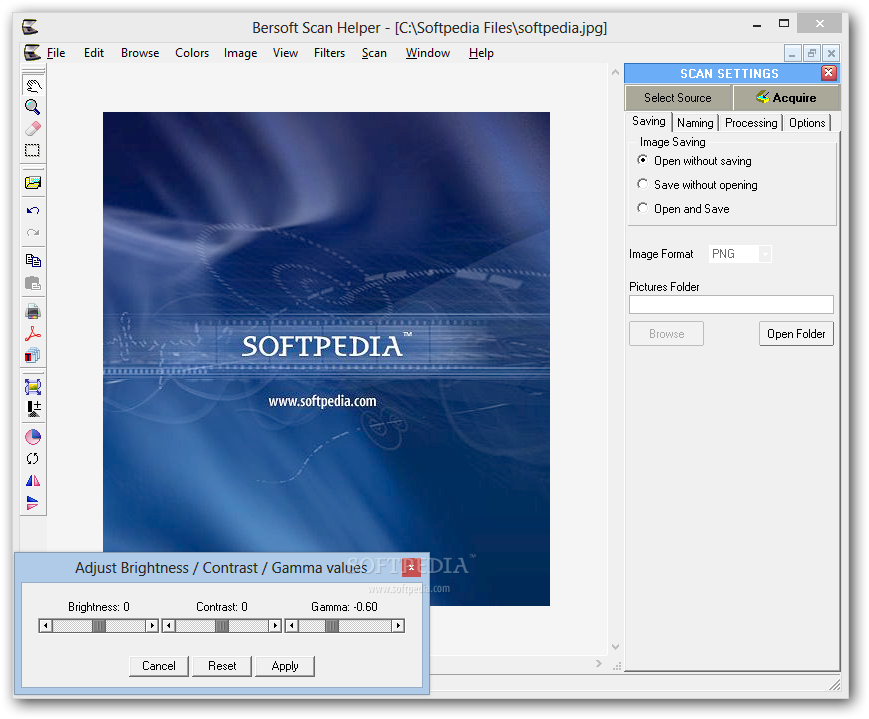Click the Acquire button
Image resolution: width=869 pixels, height=719 pixels.
tap(786, 98)
